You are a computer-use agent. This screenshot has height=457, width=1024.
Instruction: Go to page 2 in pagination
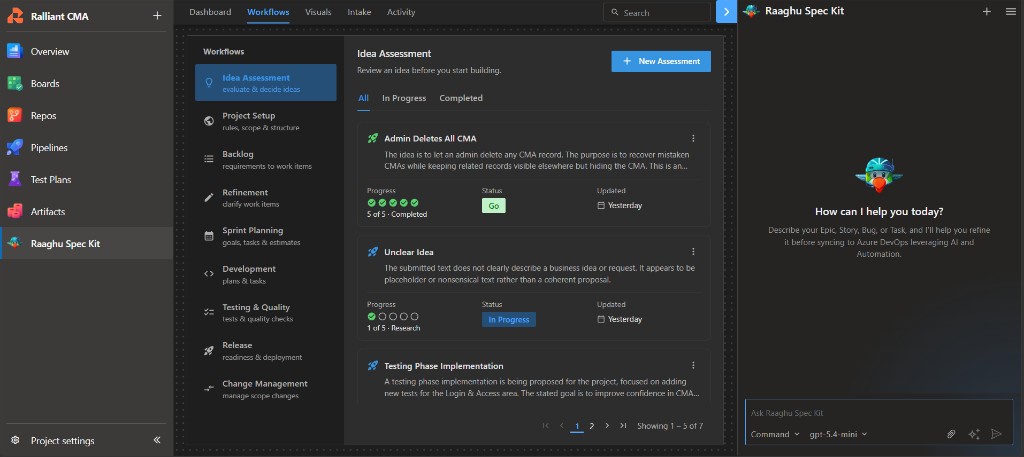pos(592,426)
